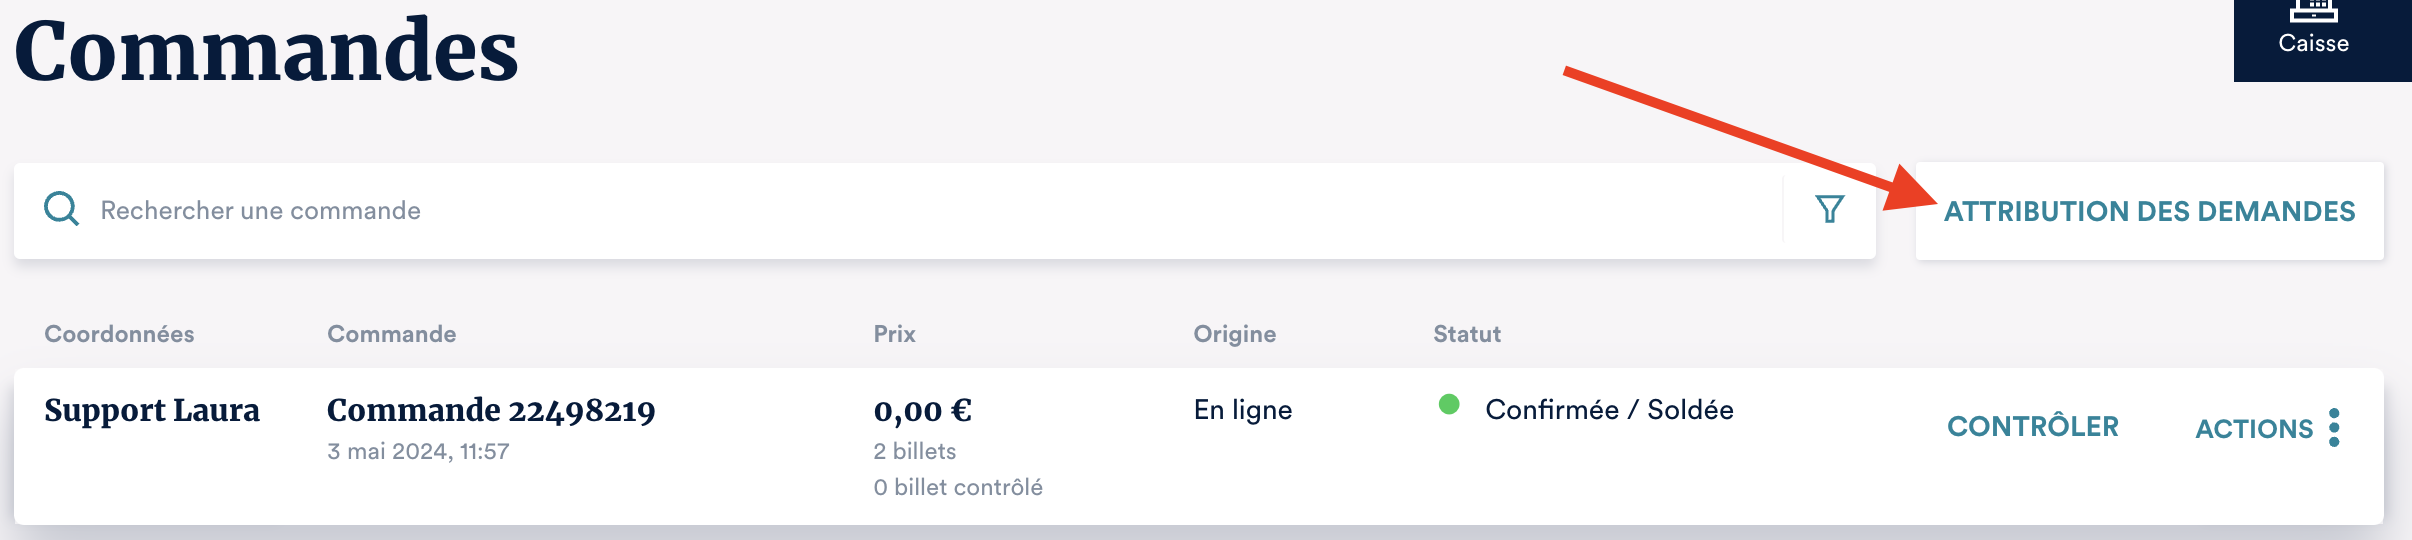Click the 0,00 € price
Viewport: 2412px width, 540px height.
click(x=922, y=410)
